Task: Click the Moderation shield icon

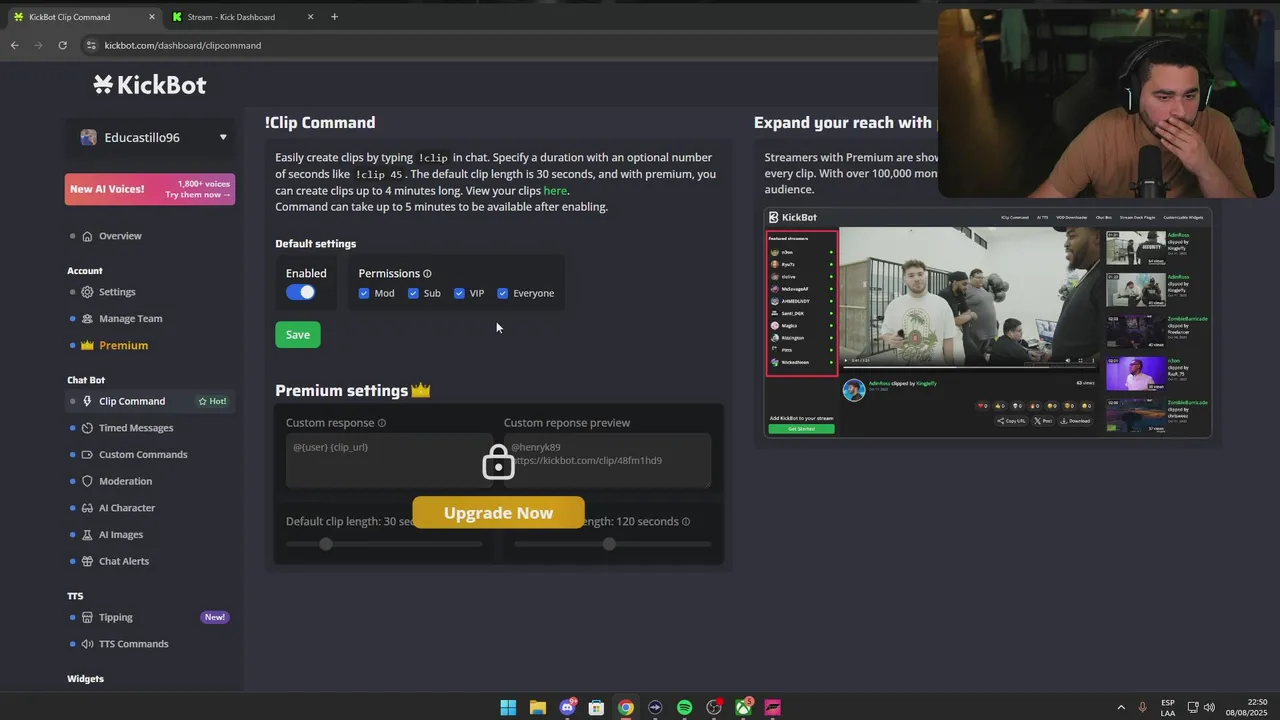Action: 87,481
